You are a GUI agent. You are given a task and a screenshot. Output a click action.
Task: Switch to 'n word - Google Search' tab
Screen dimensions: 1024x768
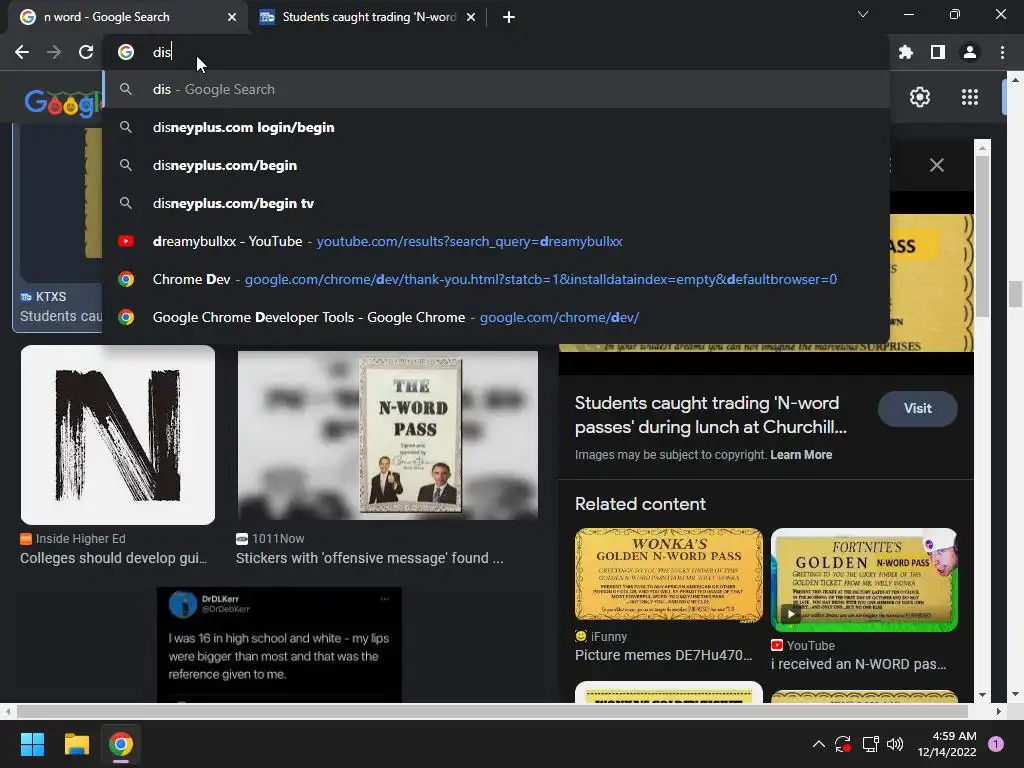tap(128, 17)
